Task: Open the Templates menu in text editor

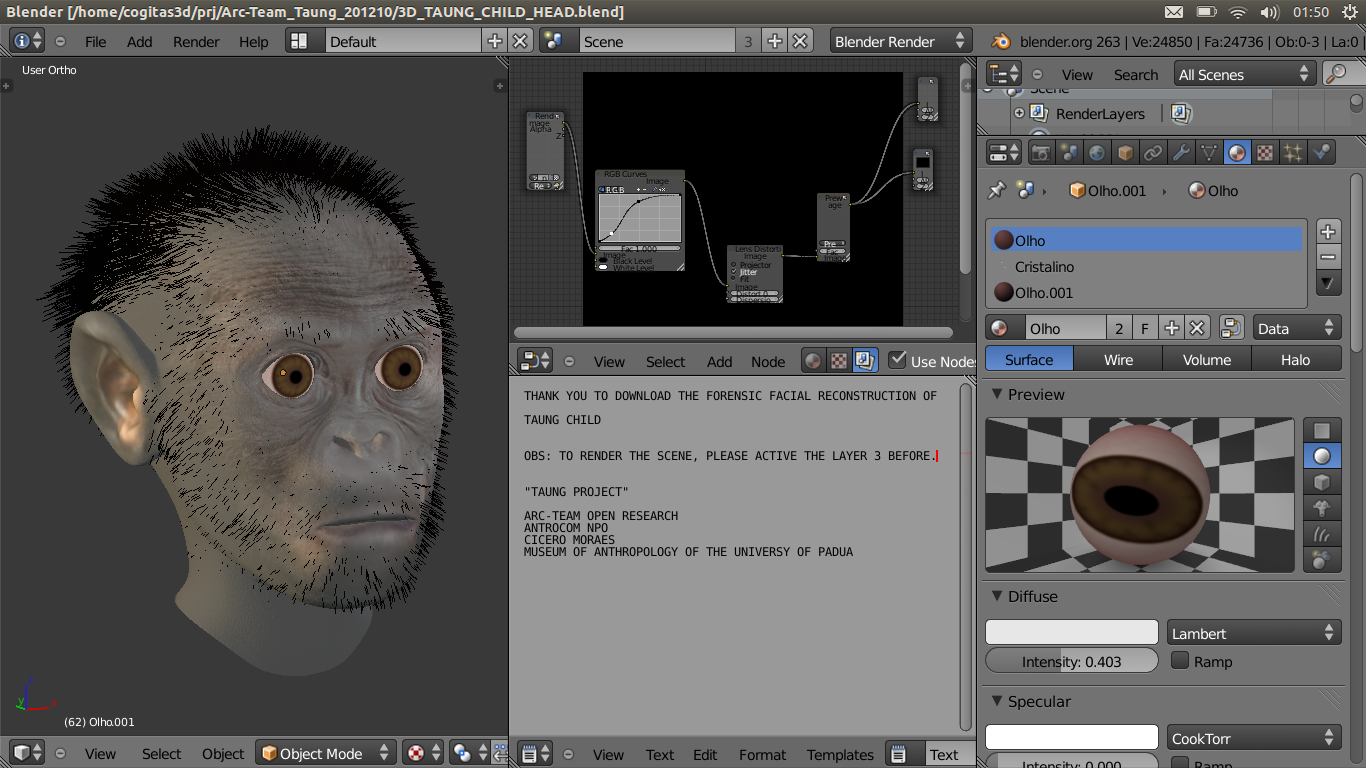Action: coord(840,754)
